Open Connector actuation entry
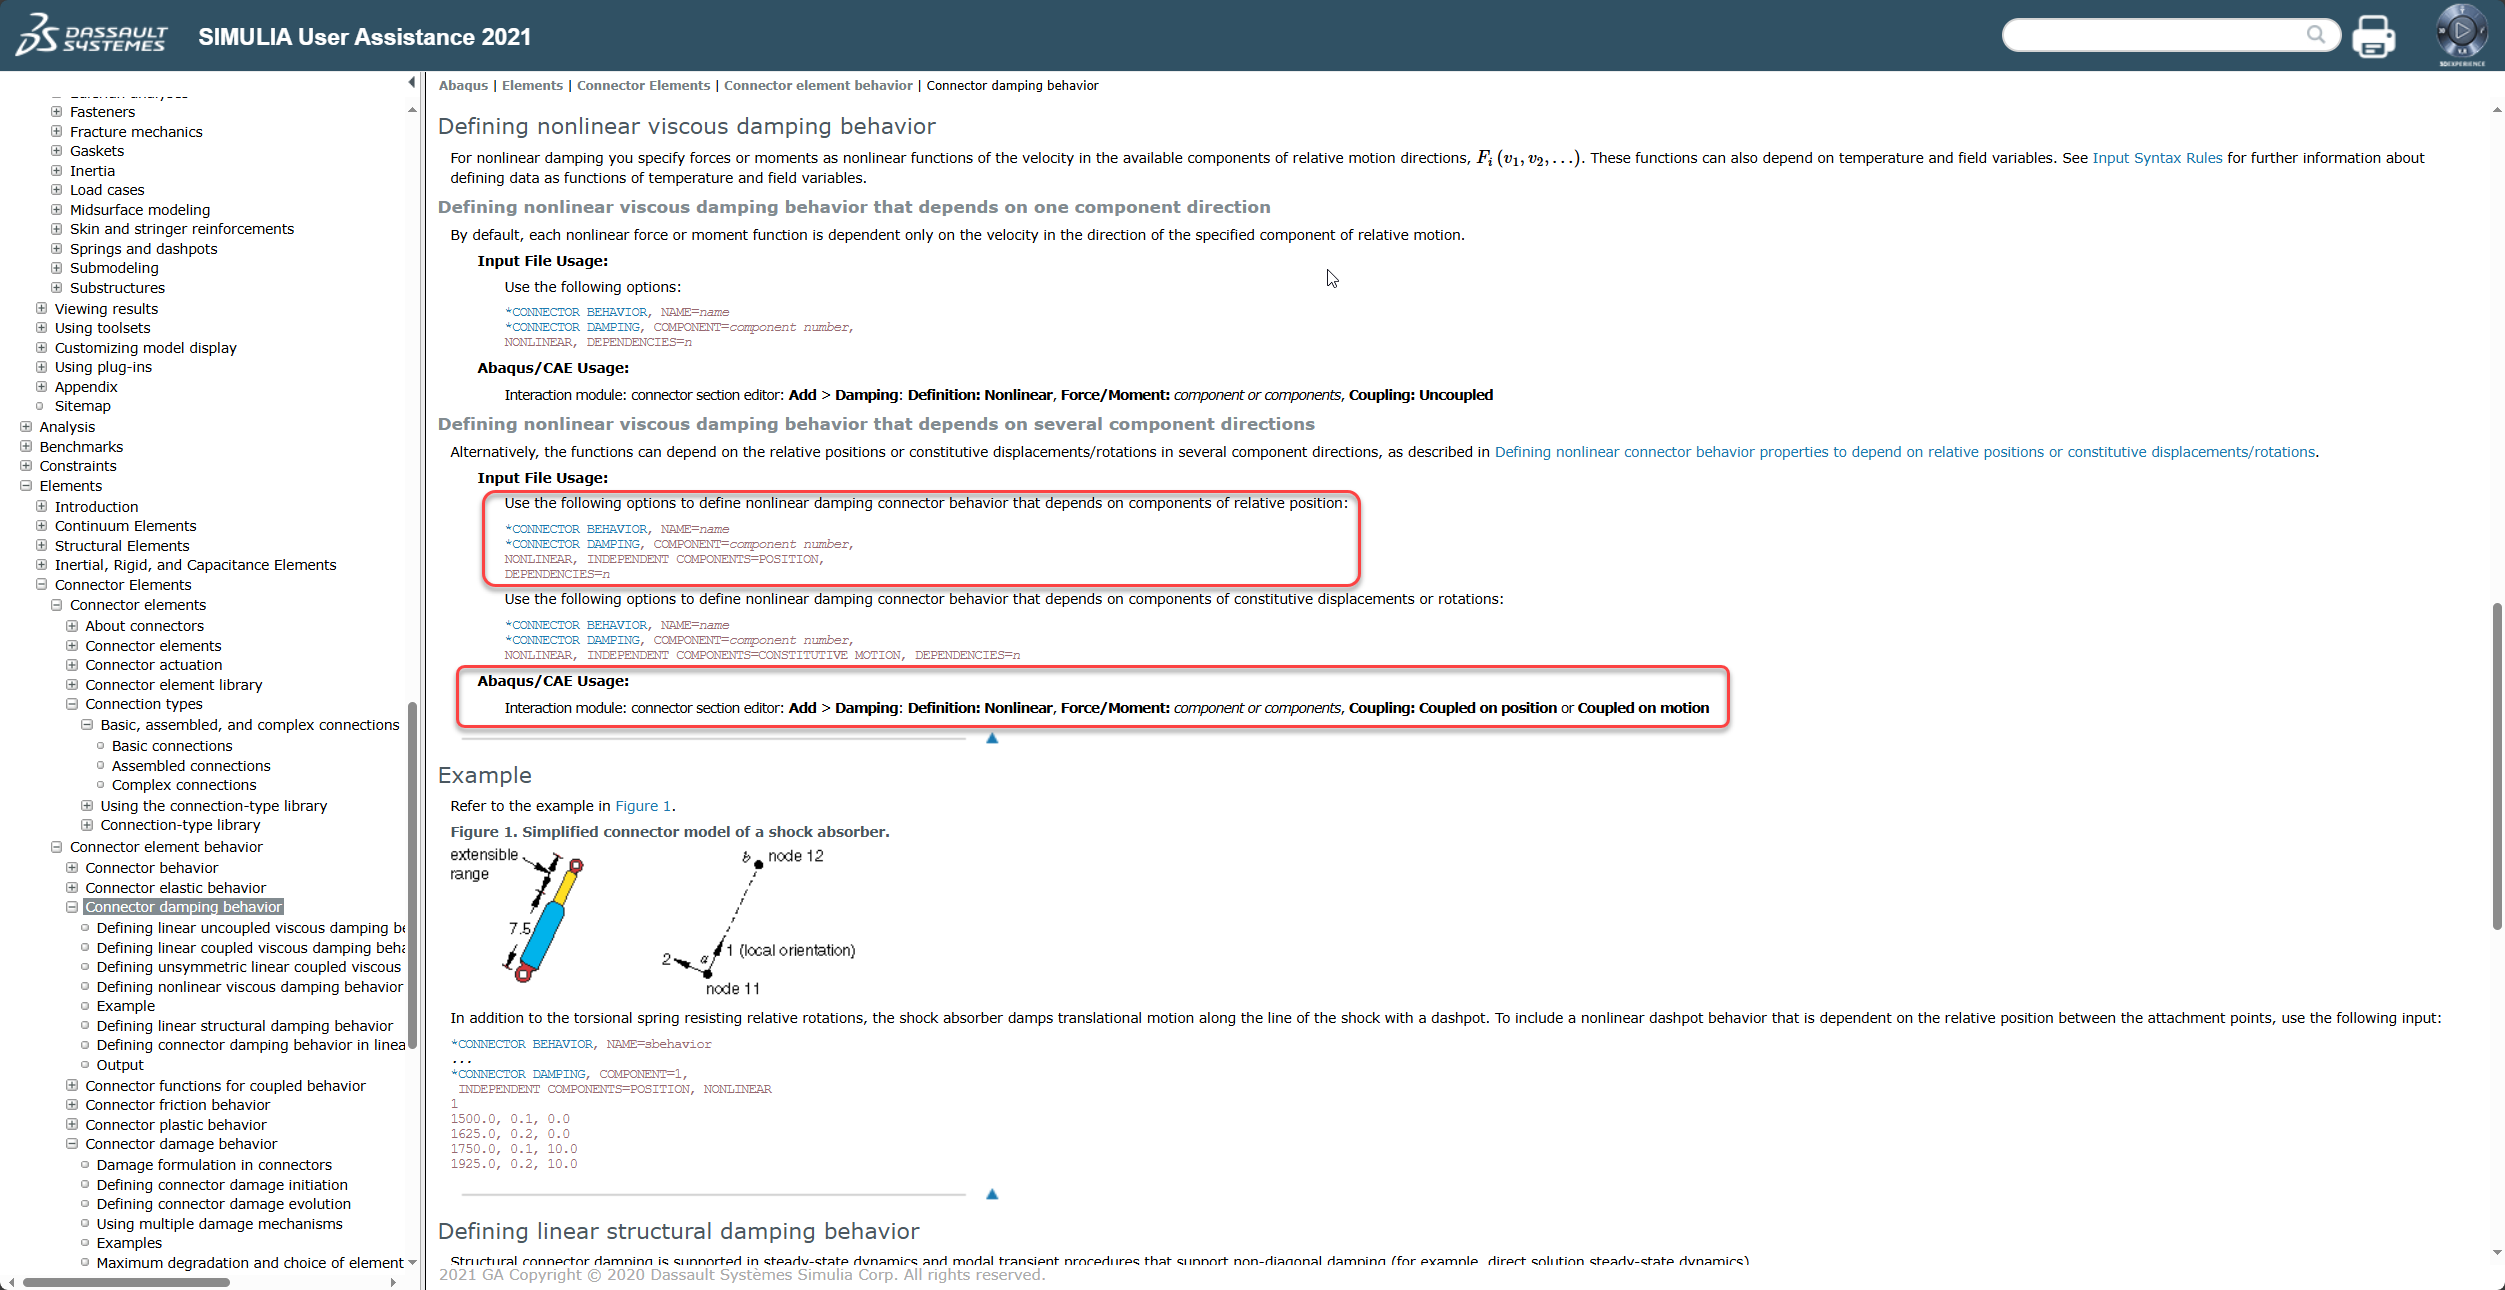This screenshot has width=2505, height=1290. pos(153,665)
